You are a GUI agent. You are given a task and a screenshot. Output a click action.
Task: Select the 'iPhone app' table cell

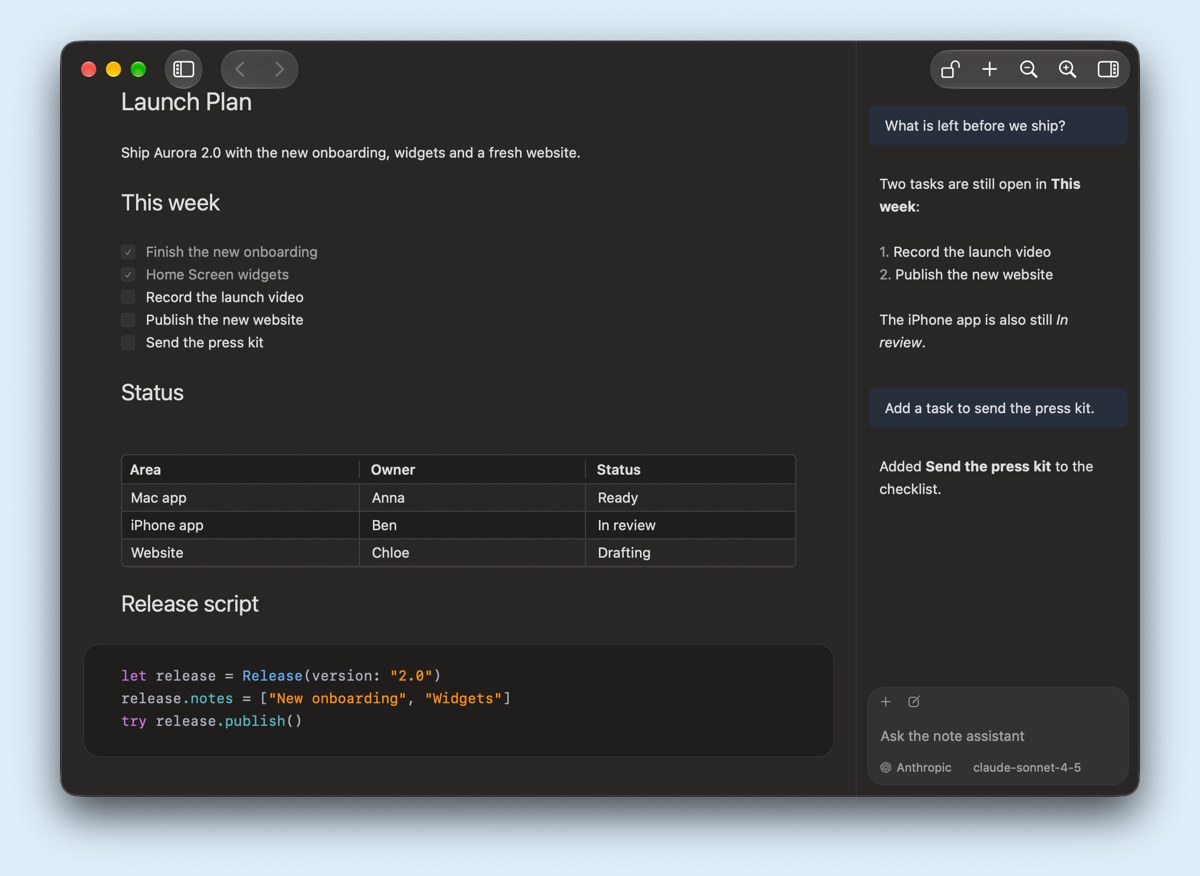click(x=240, y=525)
